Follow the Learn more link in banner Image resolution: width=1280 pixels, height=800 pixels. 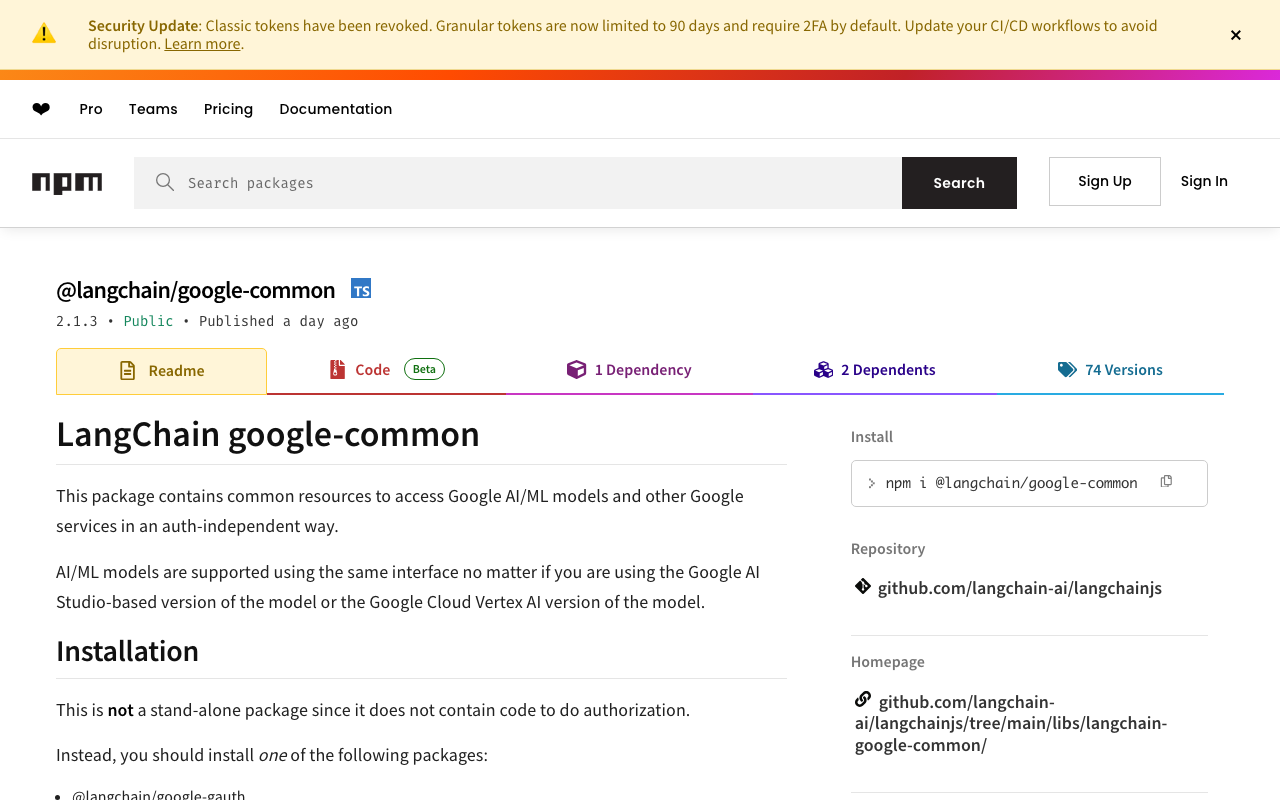[202, 44]
